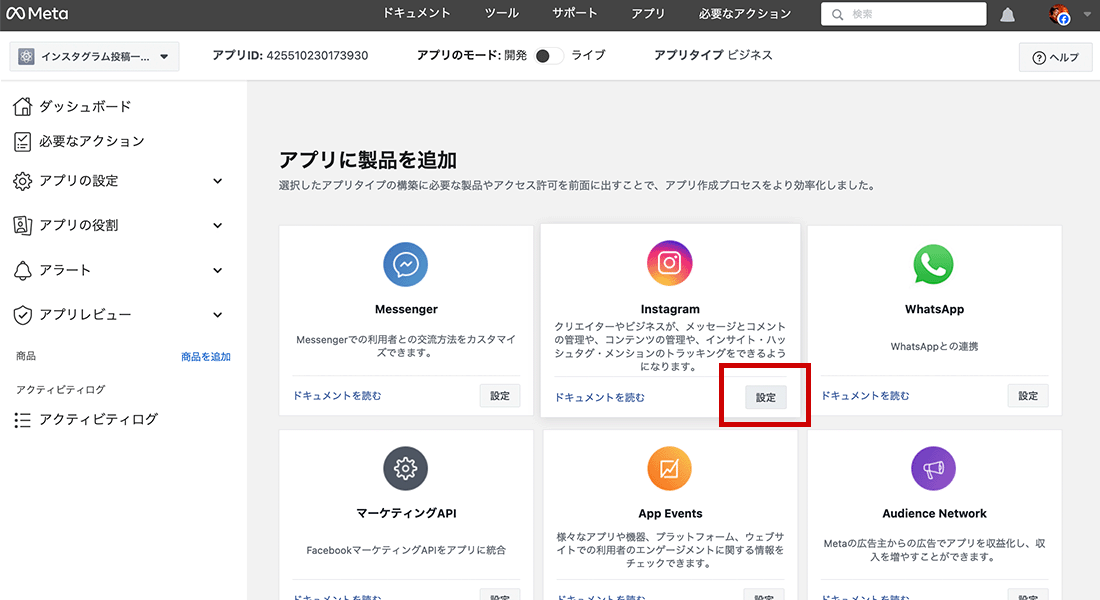Open 必要なアクション in top navigation
Image resolution: width=1100 pixels, height=600 pixels.
click(745, 13)
